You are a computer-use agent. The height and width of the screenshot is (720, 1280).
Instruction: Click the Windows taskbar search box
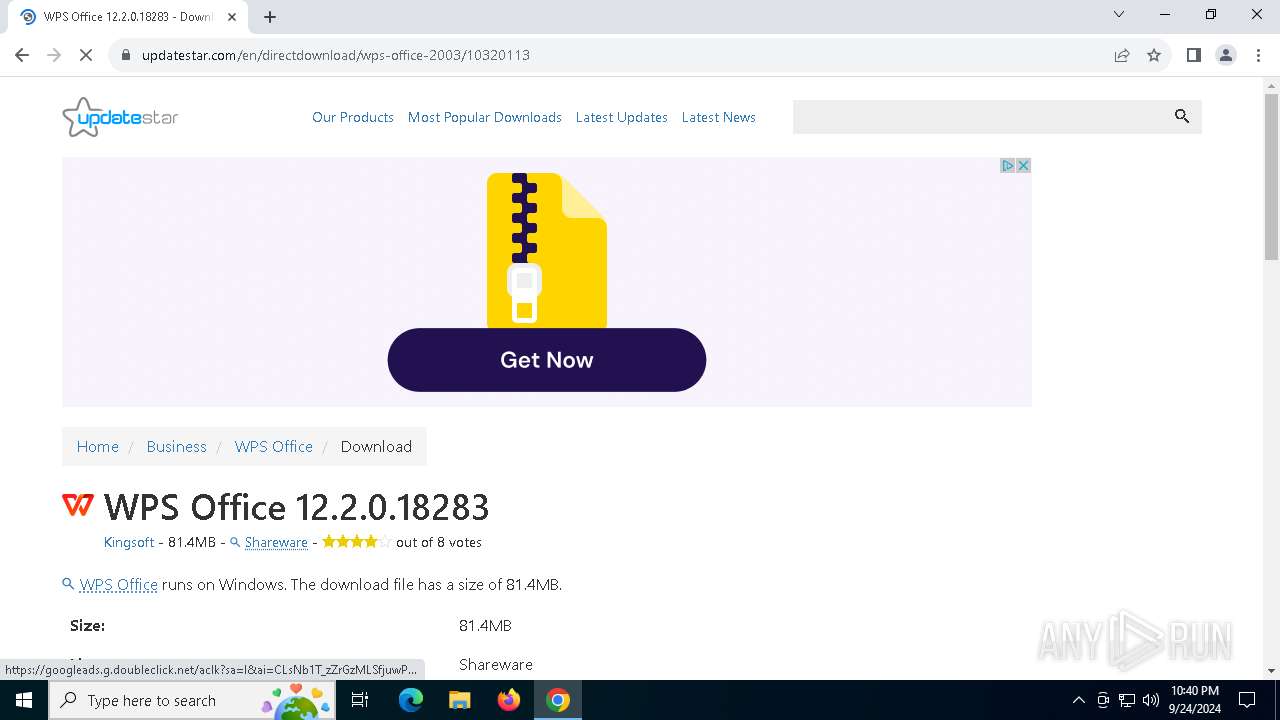click(x=190, y=700)
